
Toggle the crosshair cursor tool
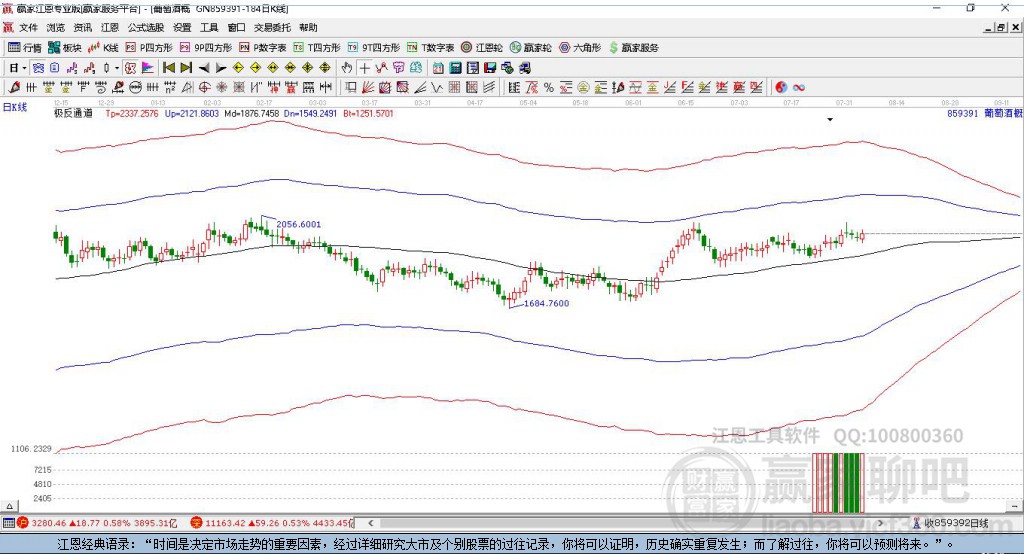coord(364,68)
